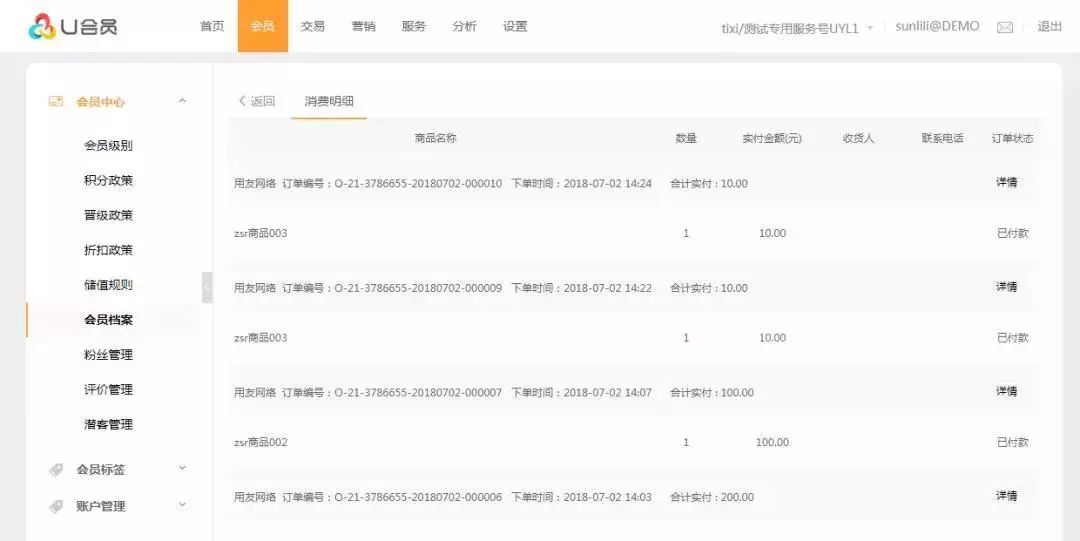This screenshot has height=541, width=1080.
Task: Open 储值规则 in sidebar
Action: click(108, 285)
